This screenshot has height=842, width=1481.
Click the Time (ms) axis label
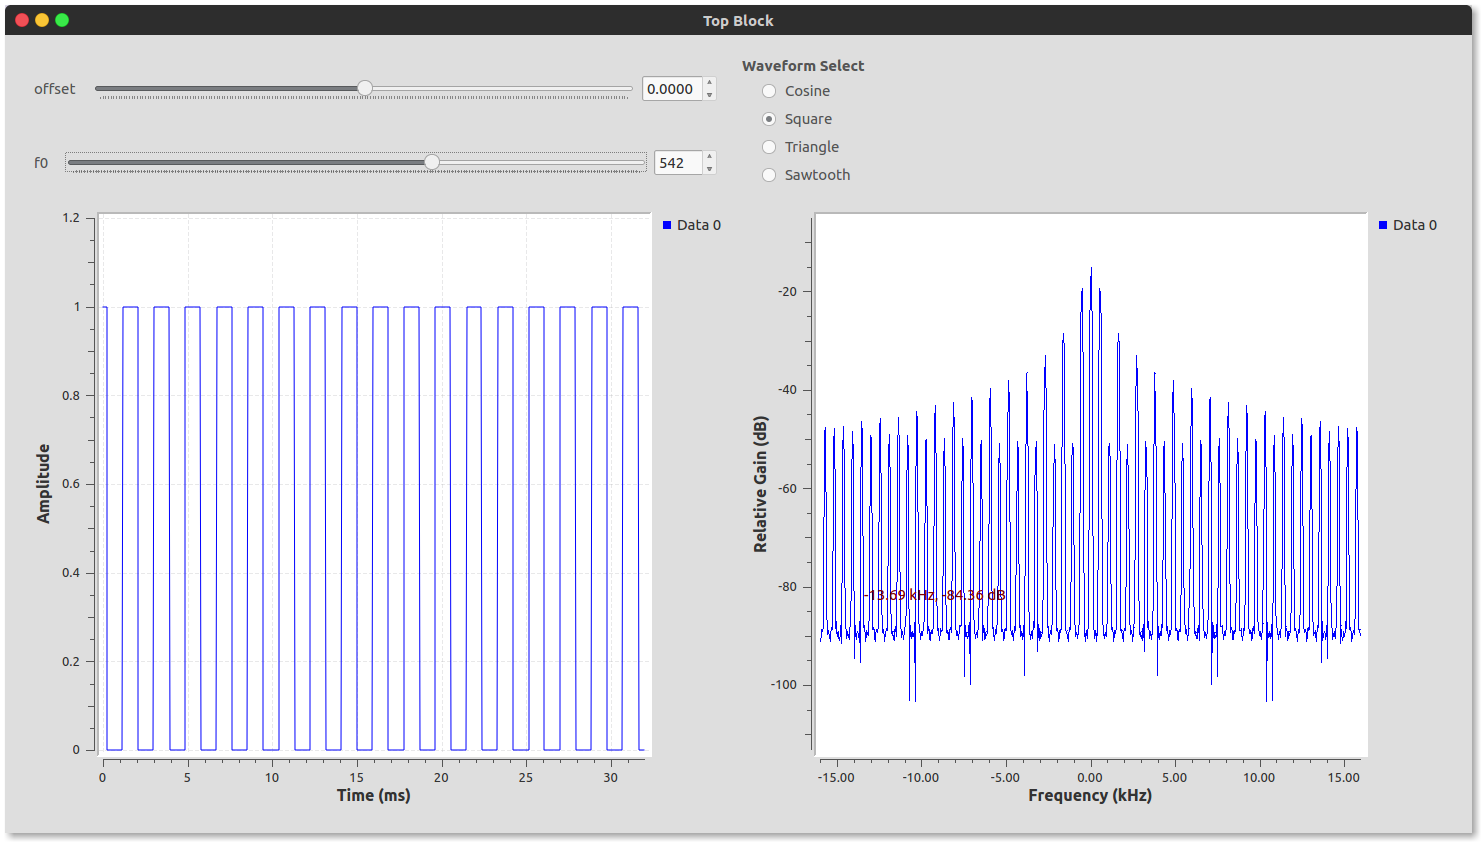373,795
